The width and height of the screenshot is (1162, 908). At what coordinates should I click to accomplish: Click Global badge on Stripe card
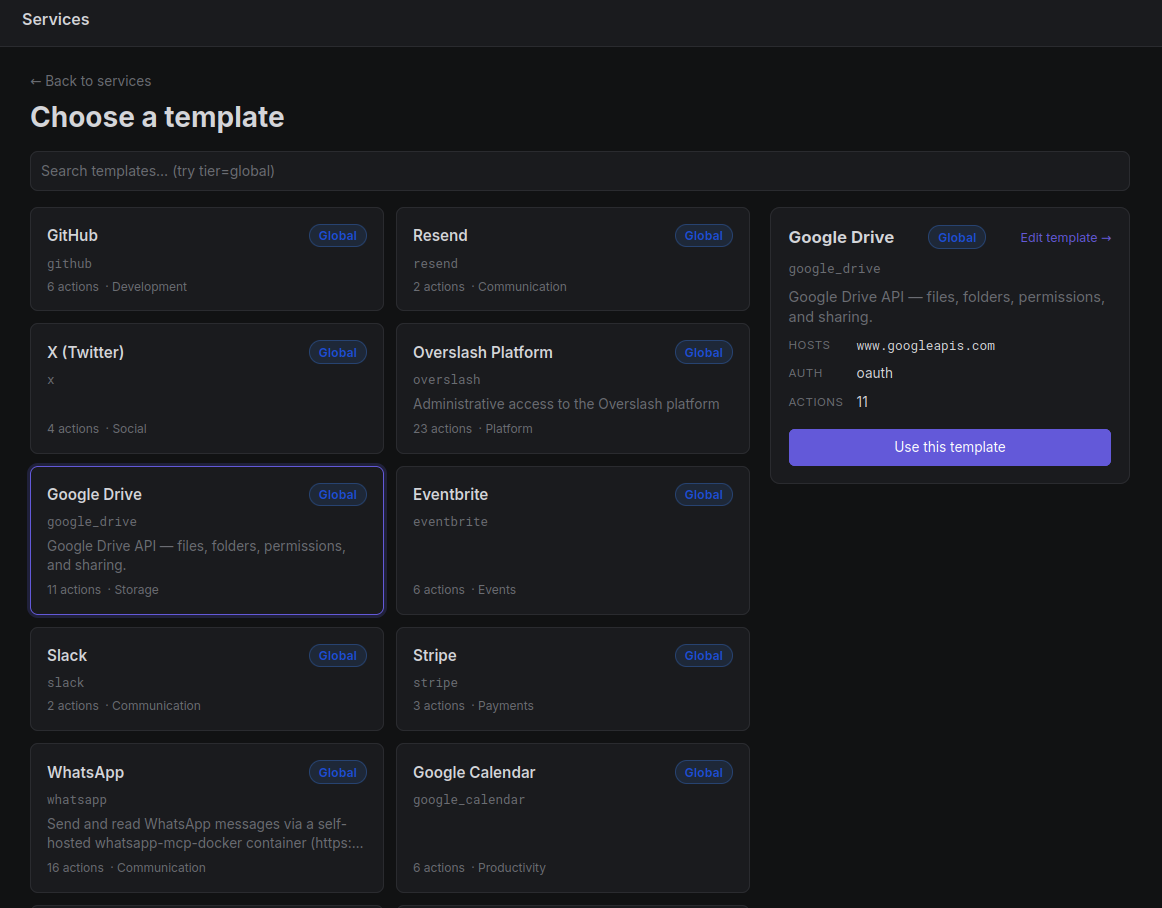(703, 656)
